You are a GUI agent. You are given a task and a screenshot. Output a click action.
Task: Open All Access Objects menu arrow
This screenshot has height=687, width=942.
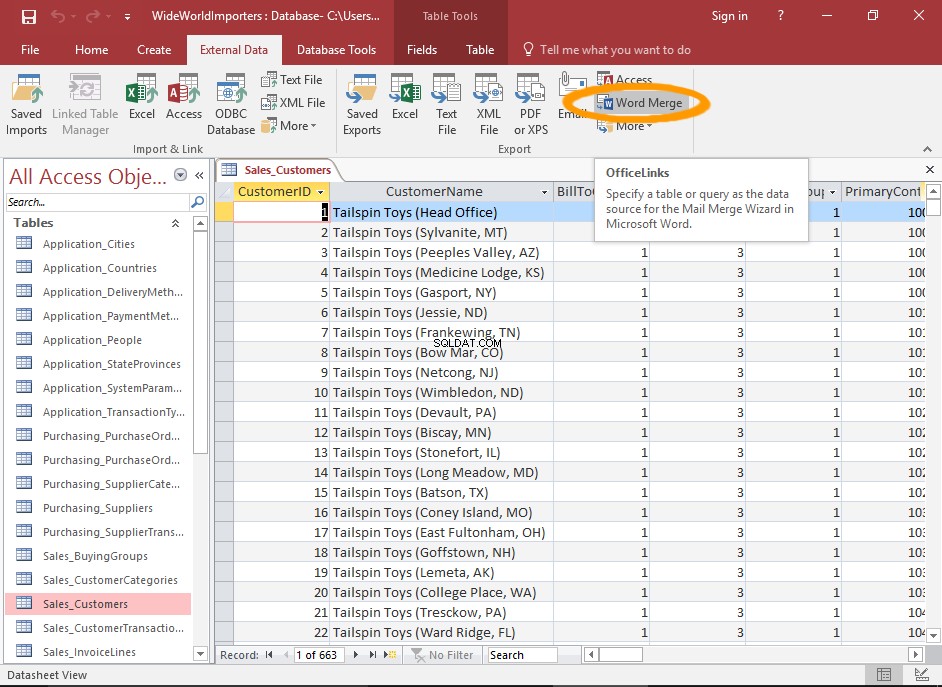(x=180, y=175)
